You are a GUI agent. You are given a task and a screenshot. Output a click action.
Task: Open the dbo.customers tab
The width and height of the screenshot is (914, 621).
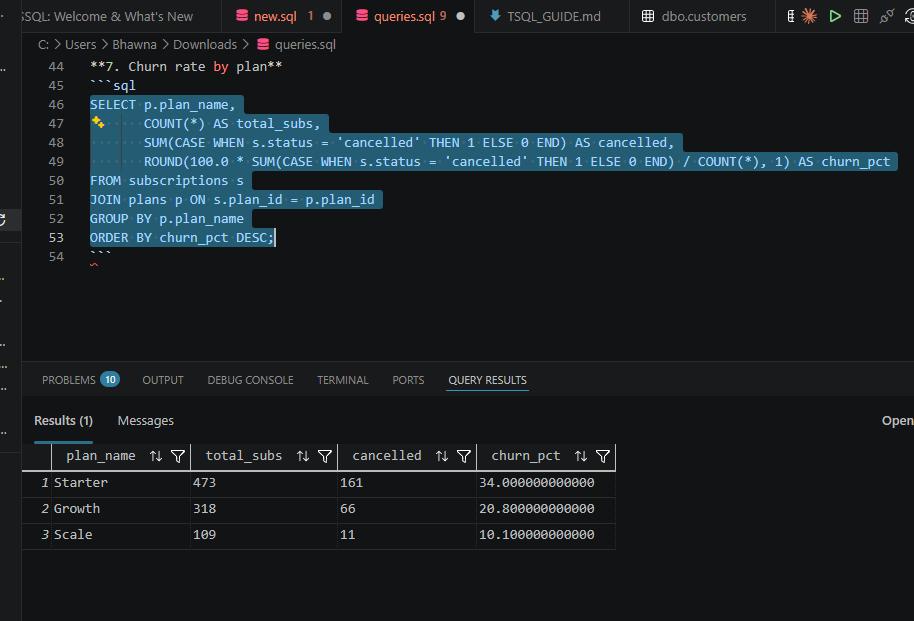[704, 16]
